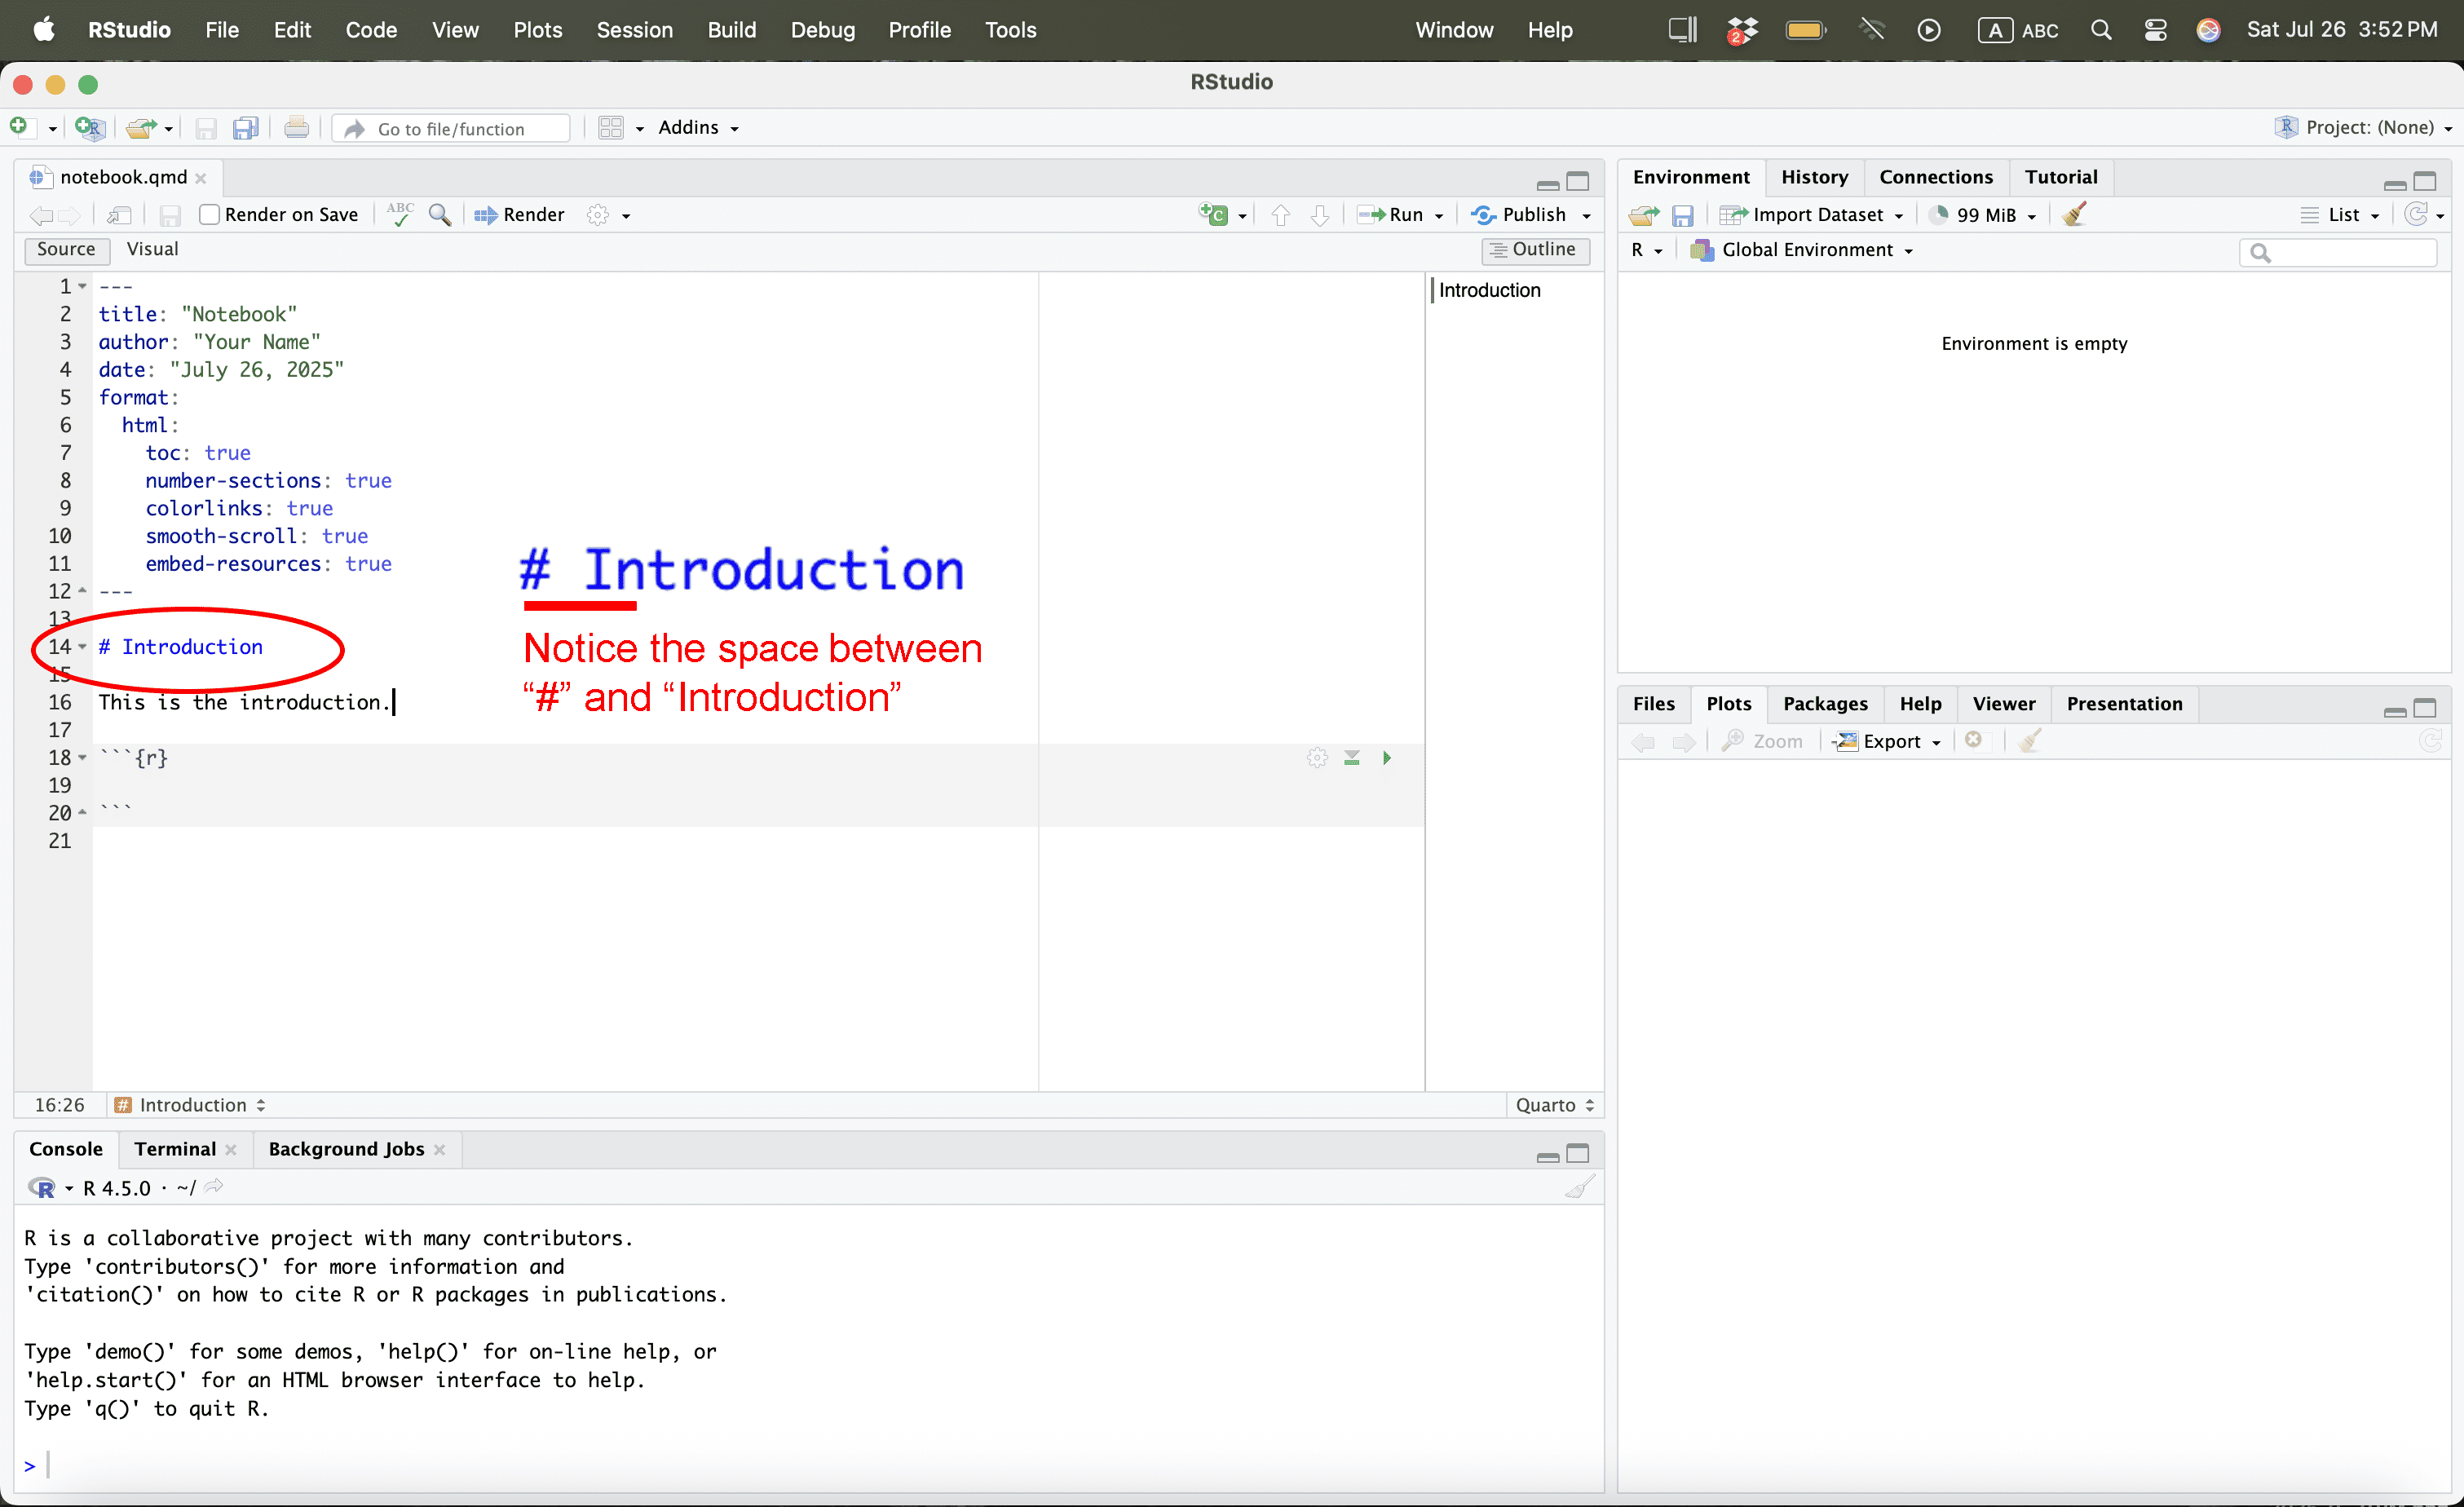Click the Go to file/function field
This screenshot has width=2464, height=1507.
click(x=452, y=128)
